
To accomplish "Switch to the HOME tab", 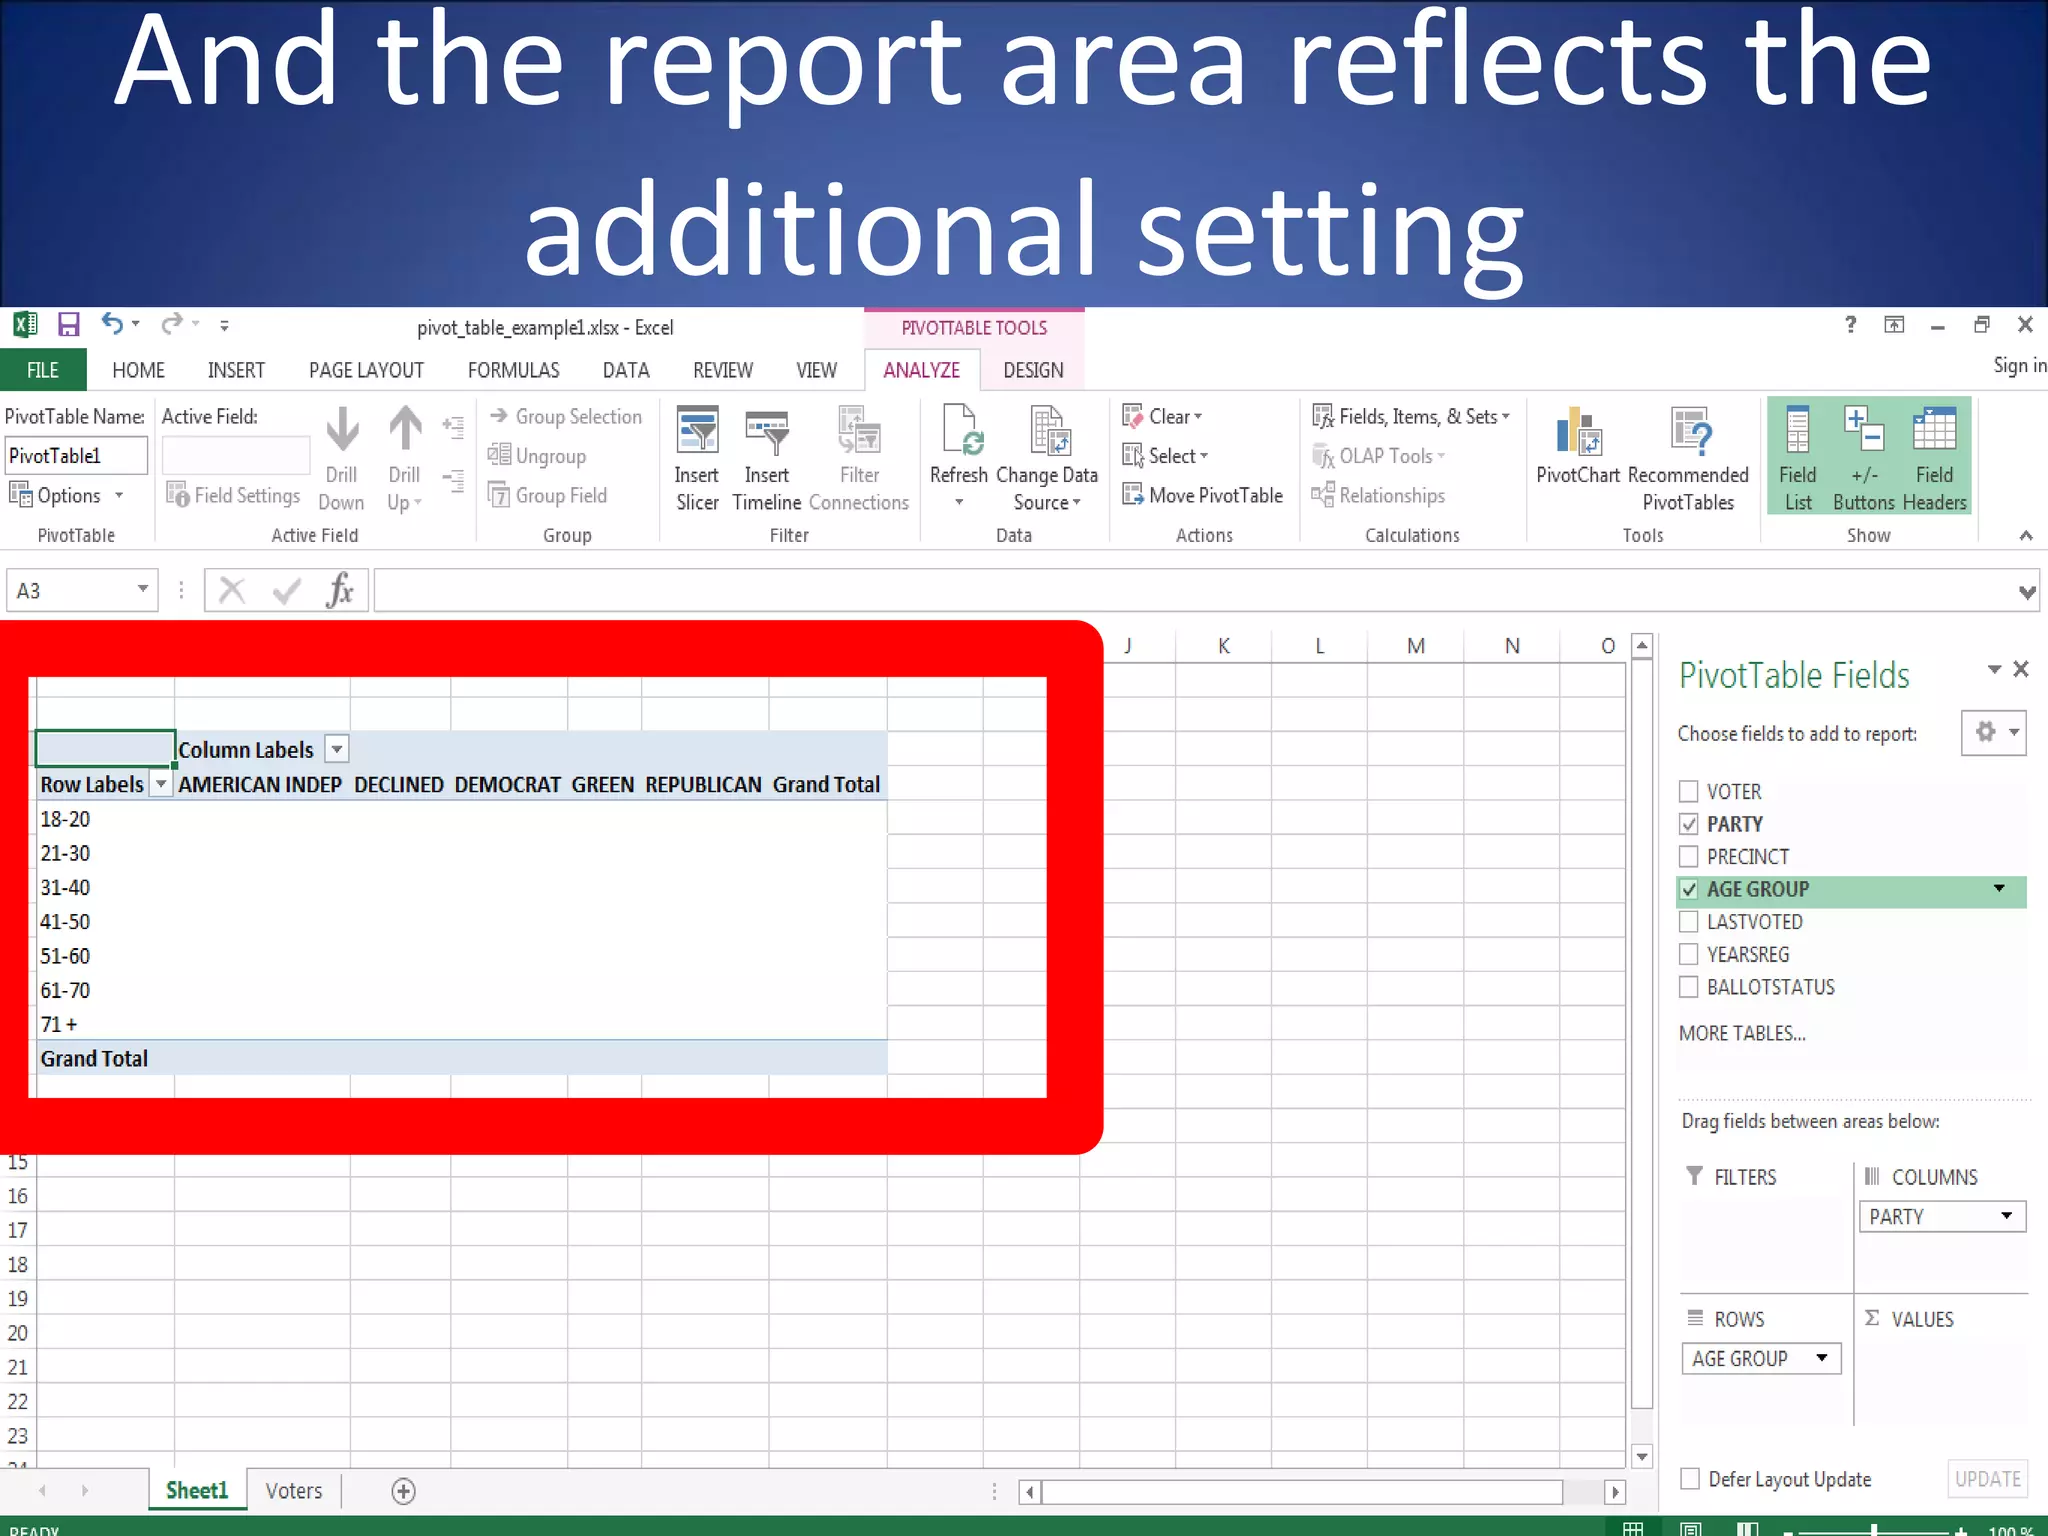I will [x=138, y=370].
